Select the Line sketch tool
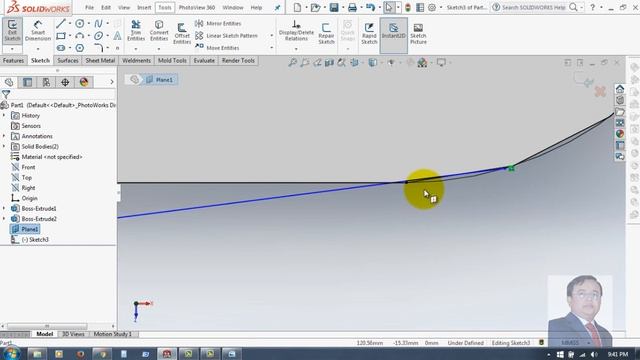The height and width of the screenshot is (360, 640). 61,24
